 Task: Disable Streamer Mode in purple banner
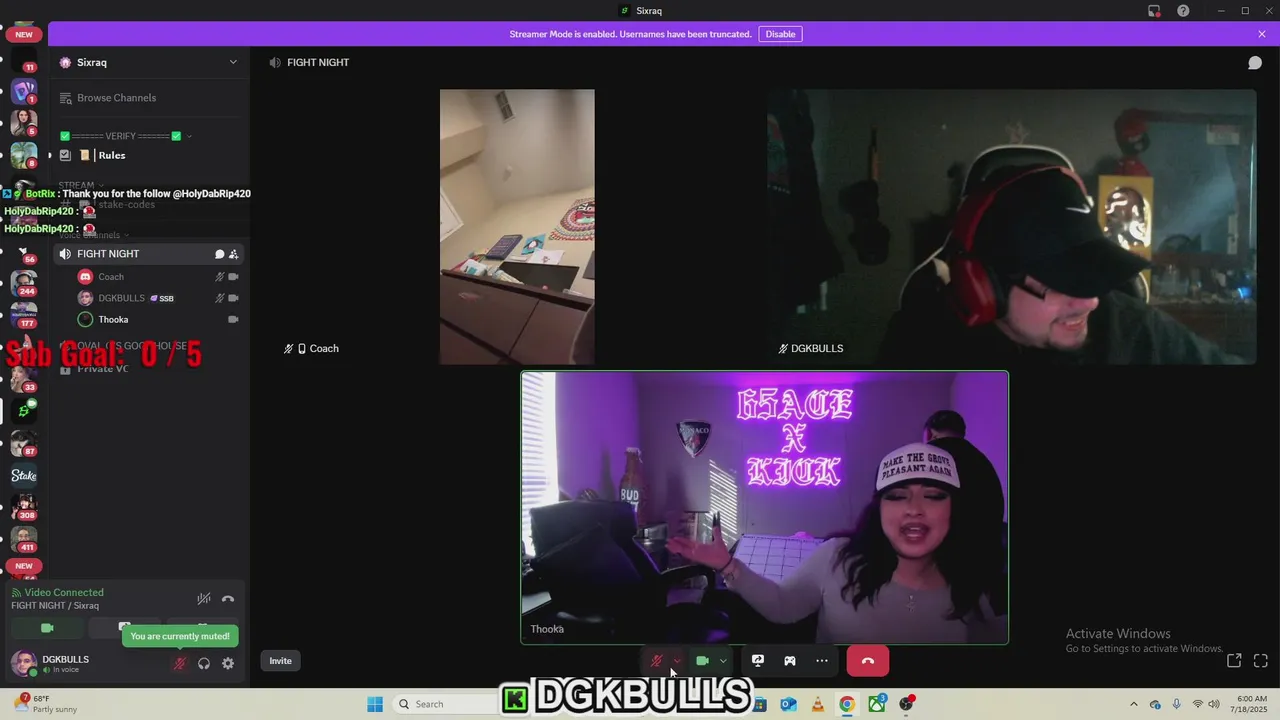pyautogui.click(x=780, y=34)
